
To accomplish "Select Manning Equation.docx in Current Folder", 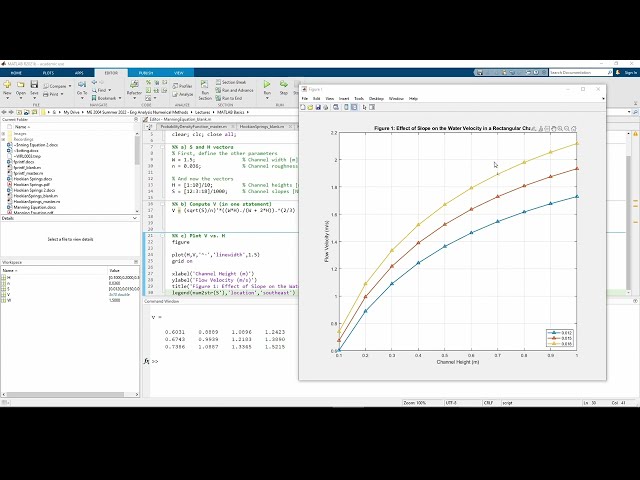I will (x=31, y=207).
